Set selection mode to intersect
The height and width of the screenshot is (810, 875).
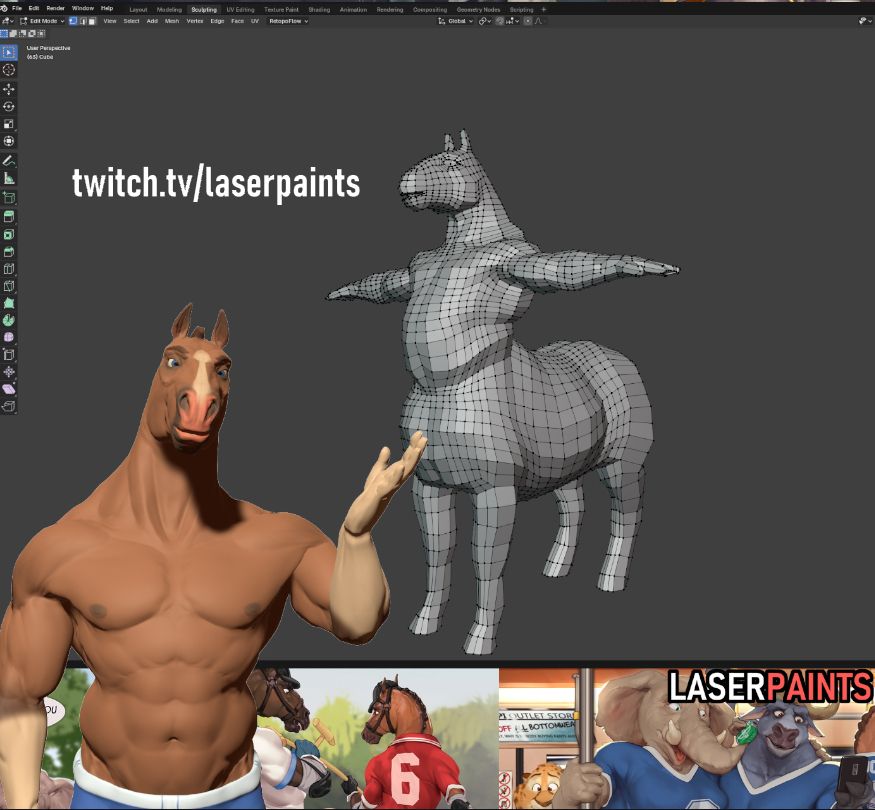click(x=41, y=33)
